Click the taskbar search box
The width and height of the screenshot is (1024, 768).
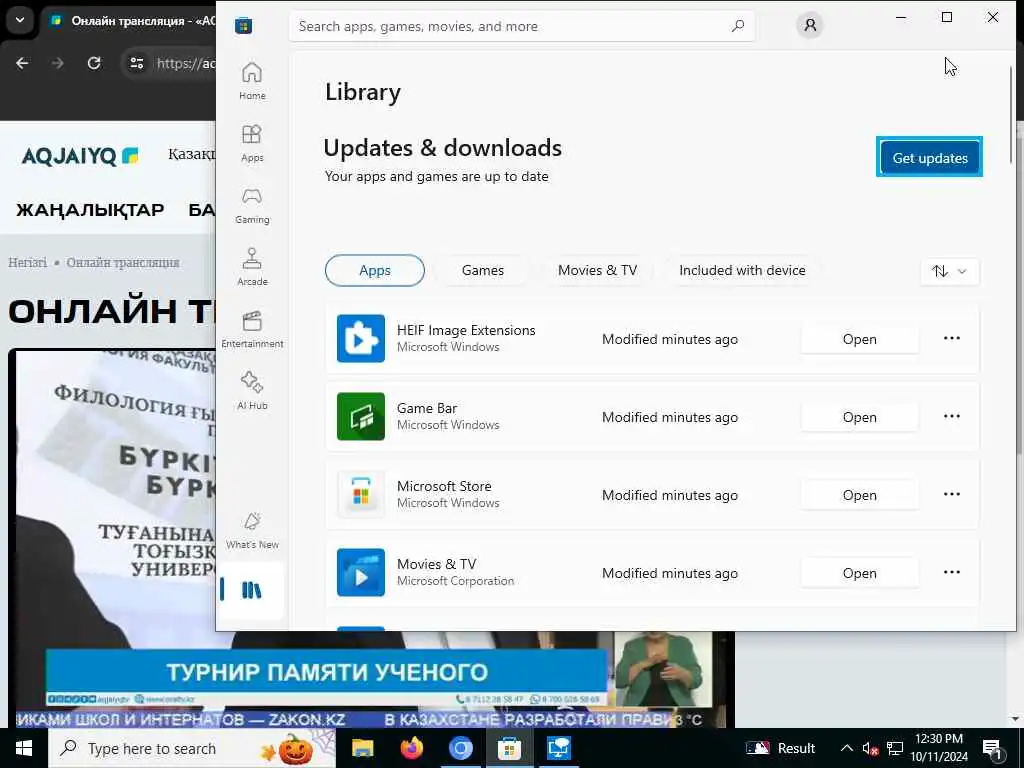click(192, 748)
